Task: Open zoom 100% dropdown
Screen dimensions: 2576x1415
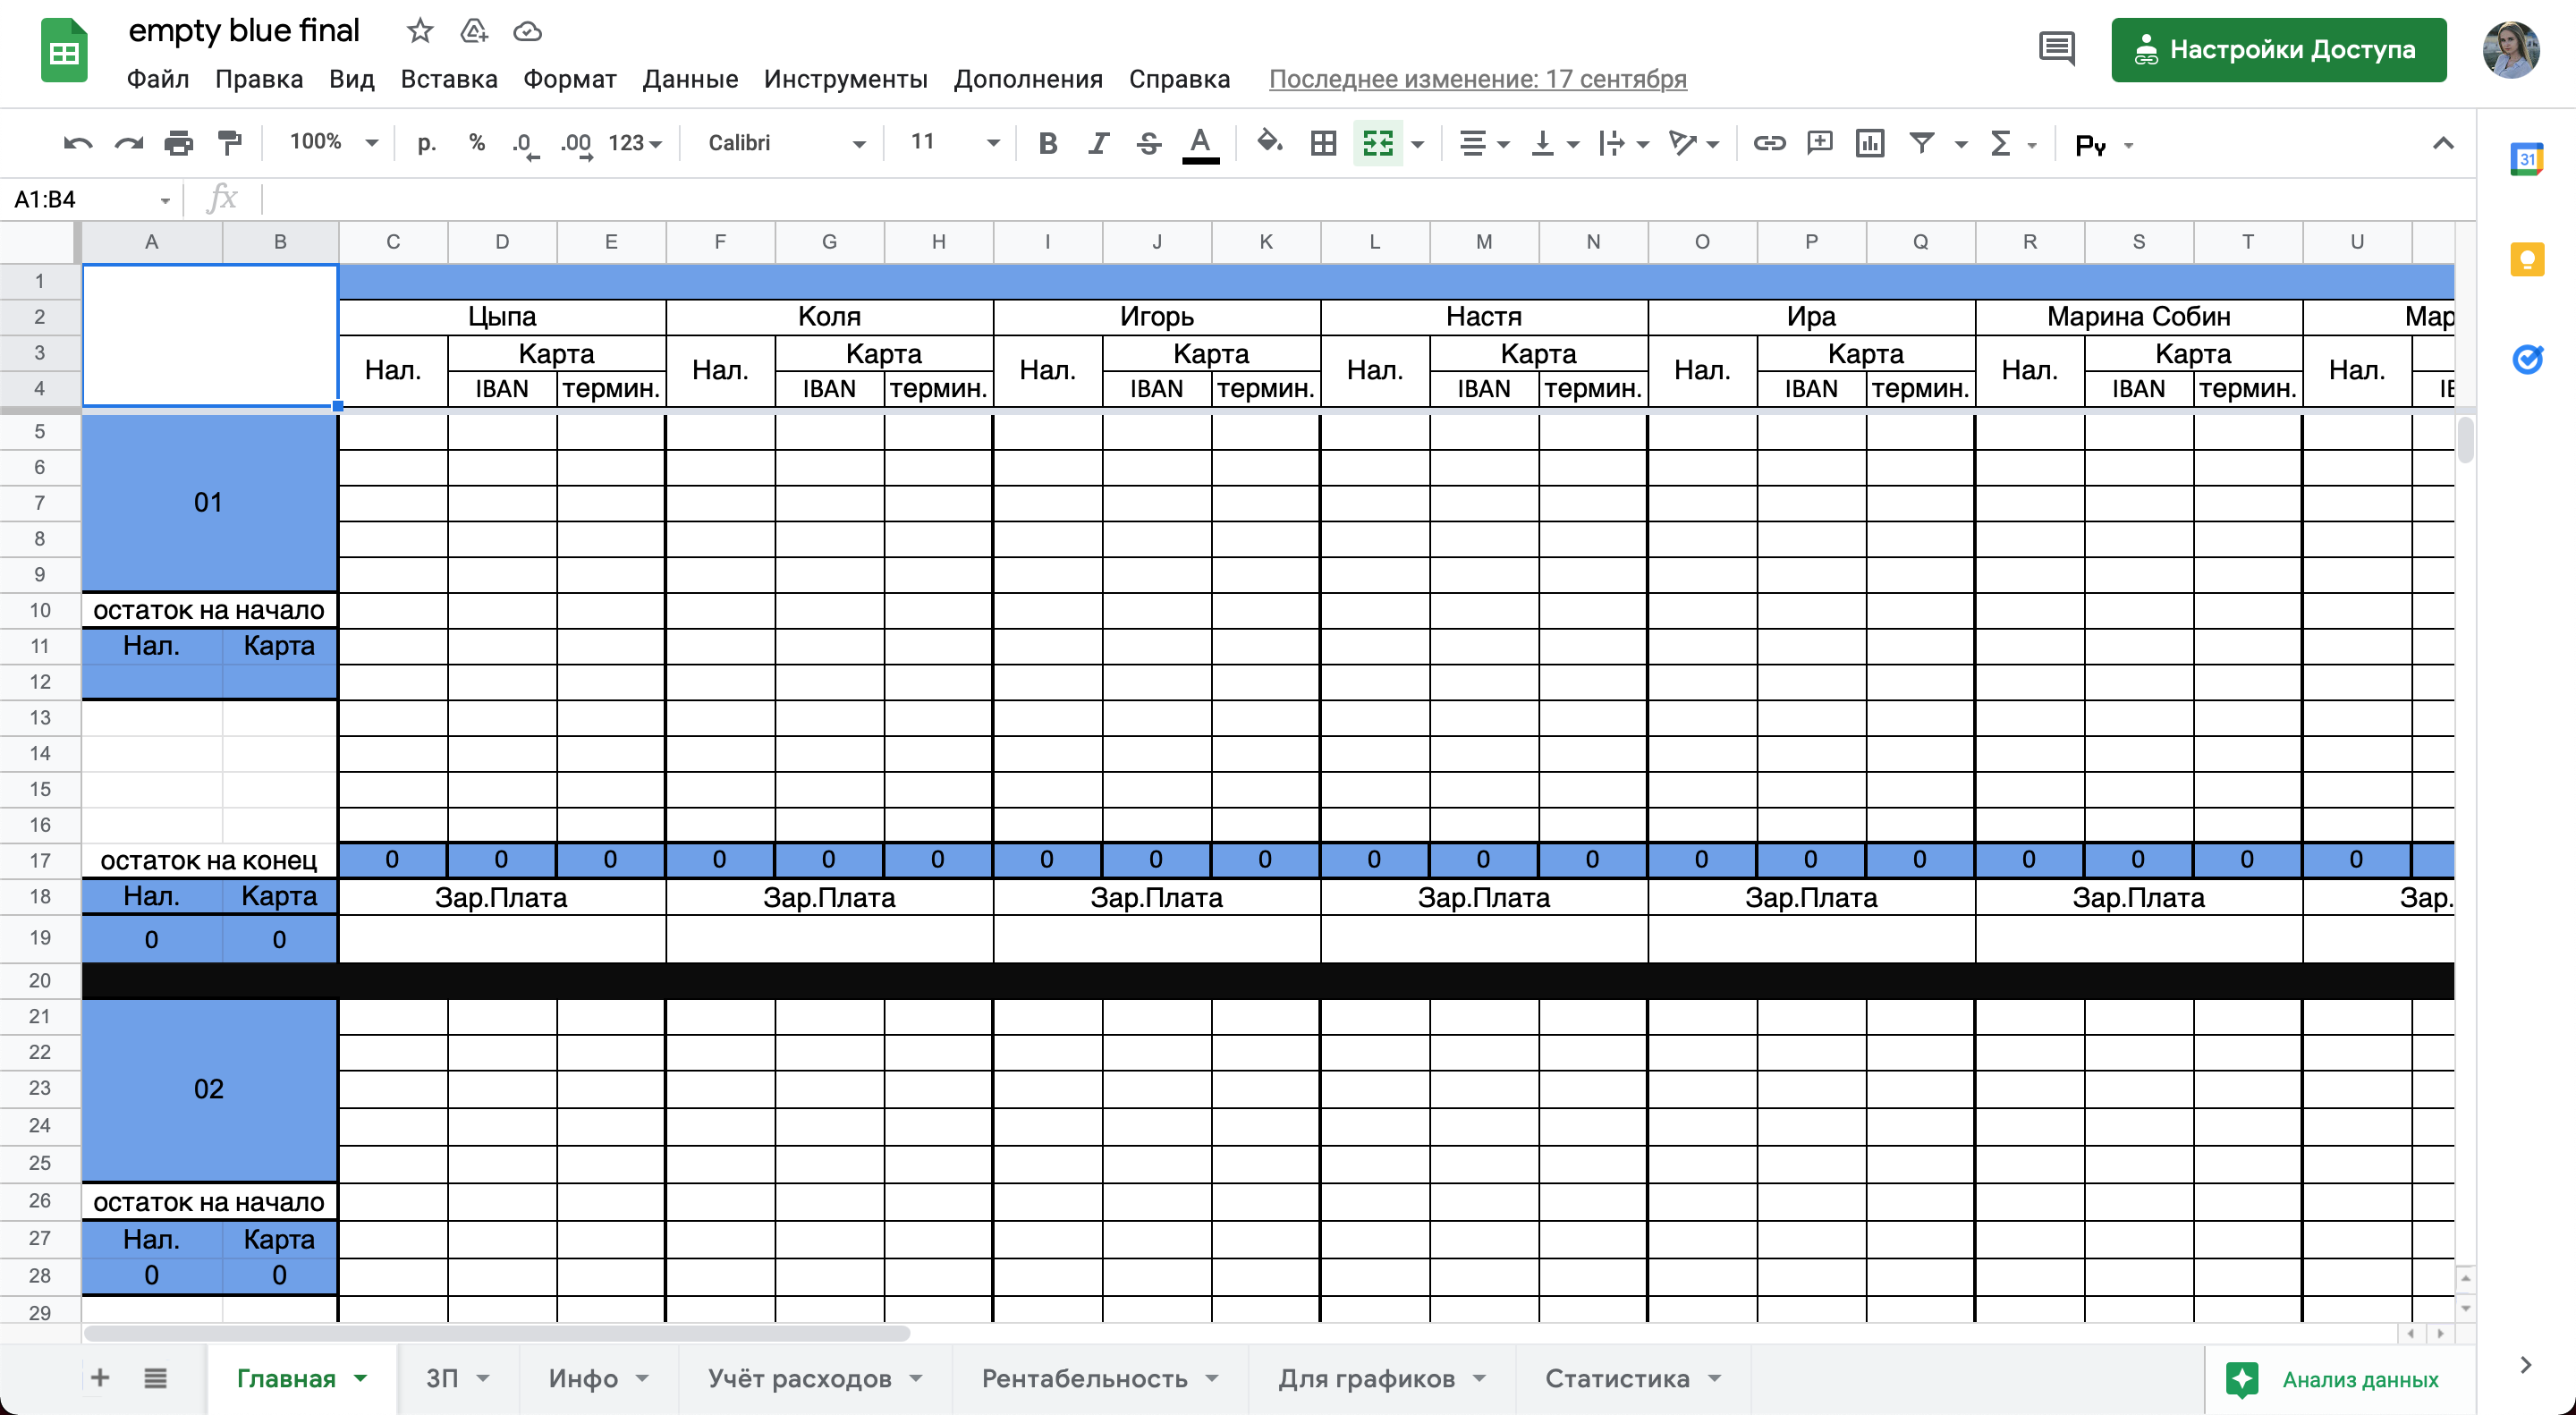Action: click(x=333, y=143)
